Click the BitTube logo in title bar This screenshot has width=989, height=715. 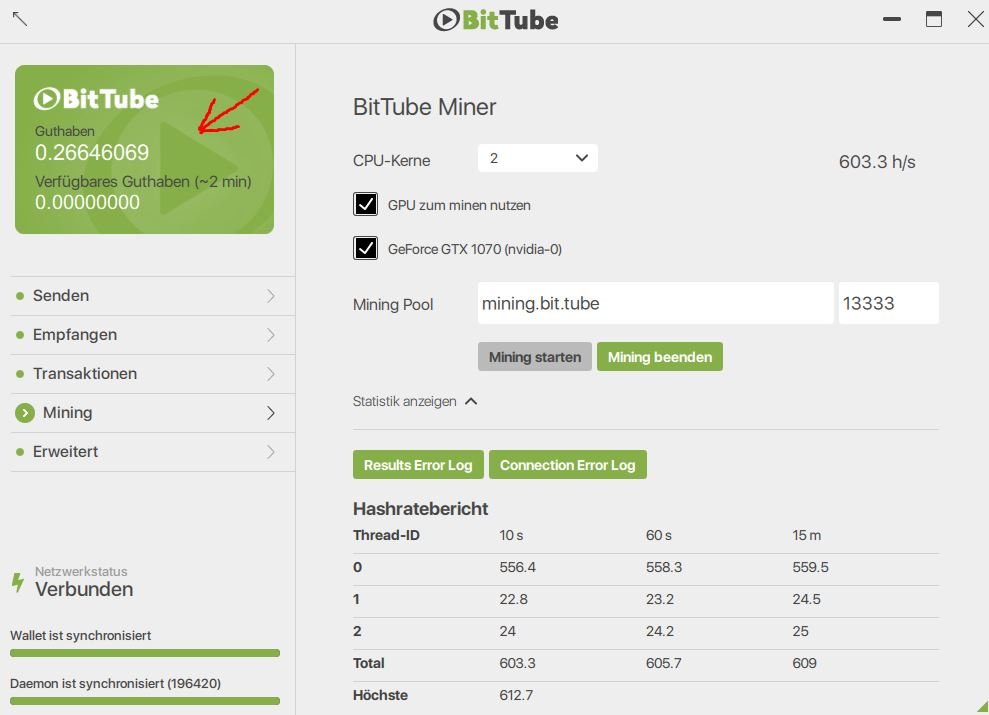click(496, 20)
